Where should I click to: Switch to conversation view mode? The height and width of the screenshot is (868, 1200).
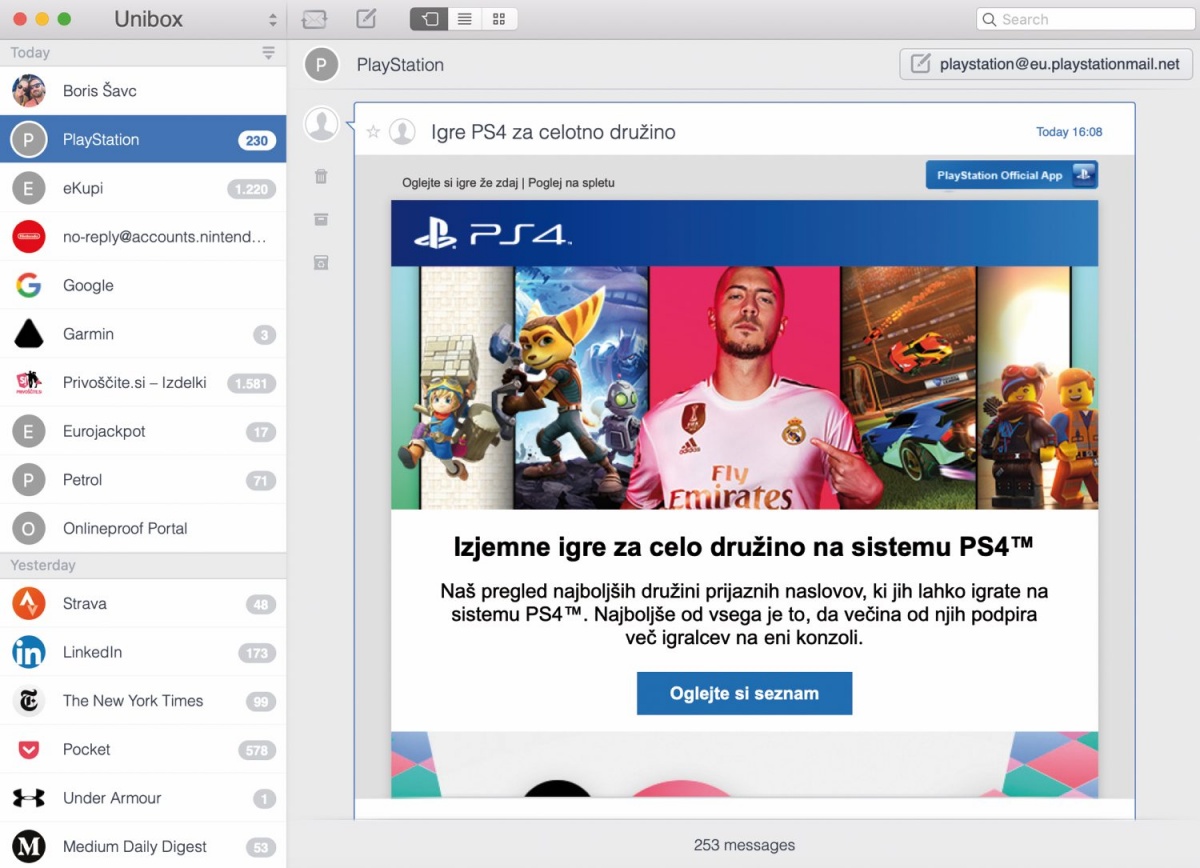(x=428, y=19)
